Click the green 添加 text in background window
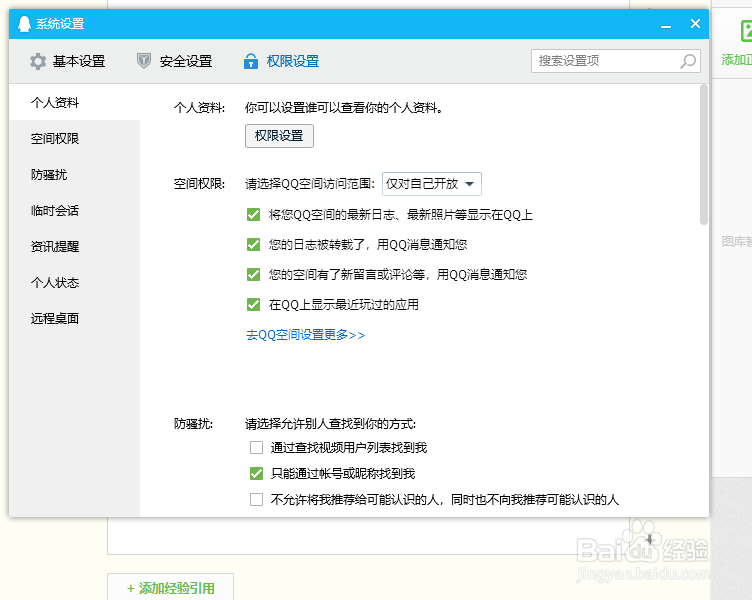The height and width of the screenshot is (600, 752). tap(736, 60)
